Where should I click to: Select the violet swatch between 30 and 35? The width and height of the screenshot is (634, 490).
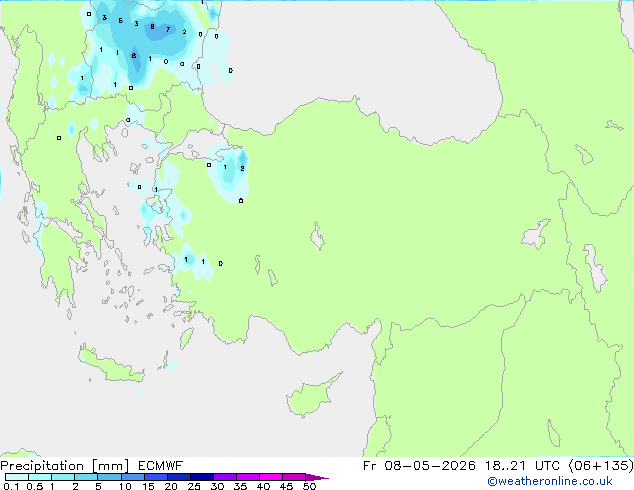(225, 477)
